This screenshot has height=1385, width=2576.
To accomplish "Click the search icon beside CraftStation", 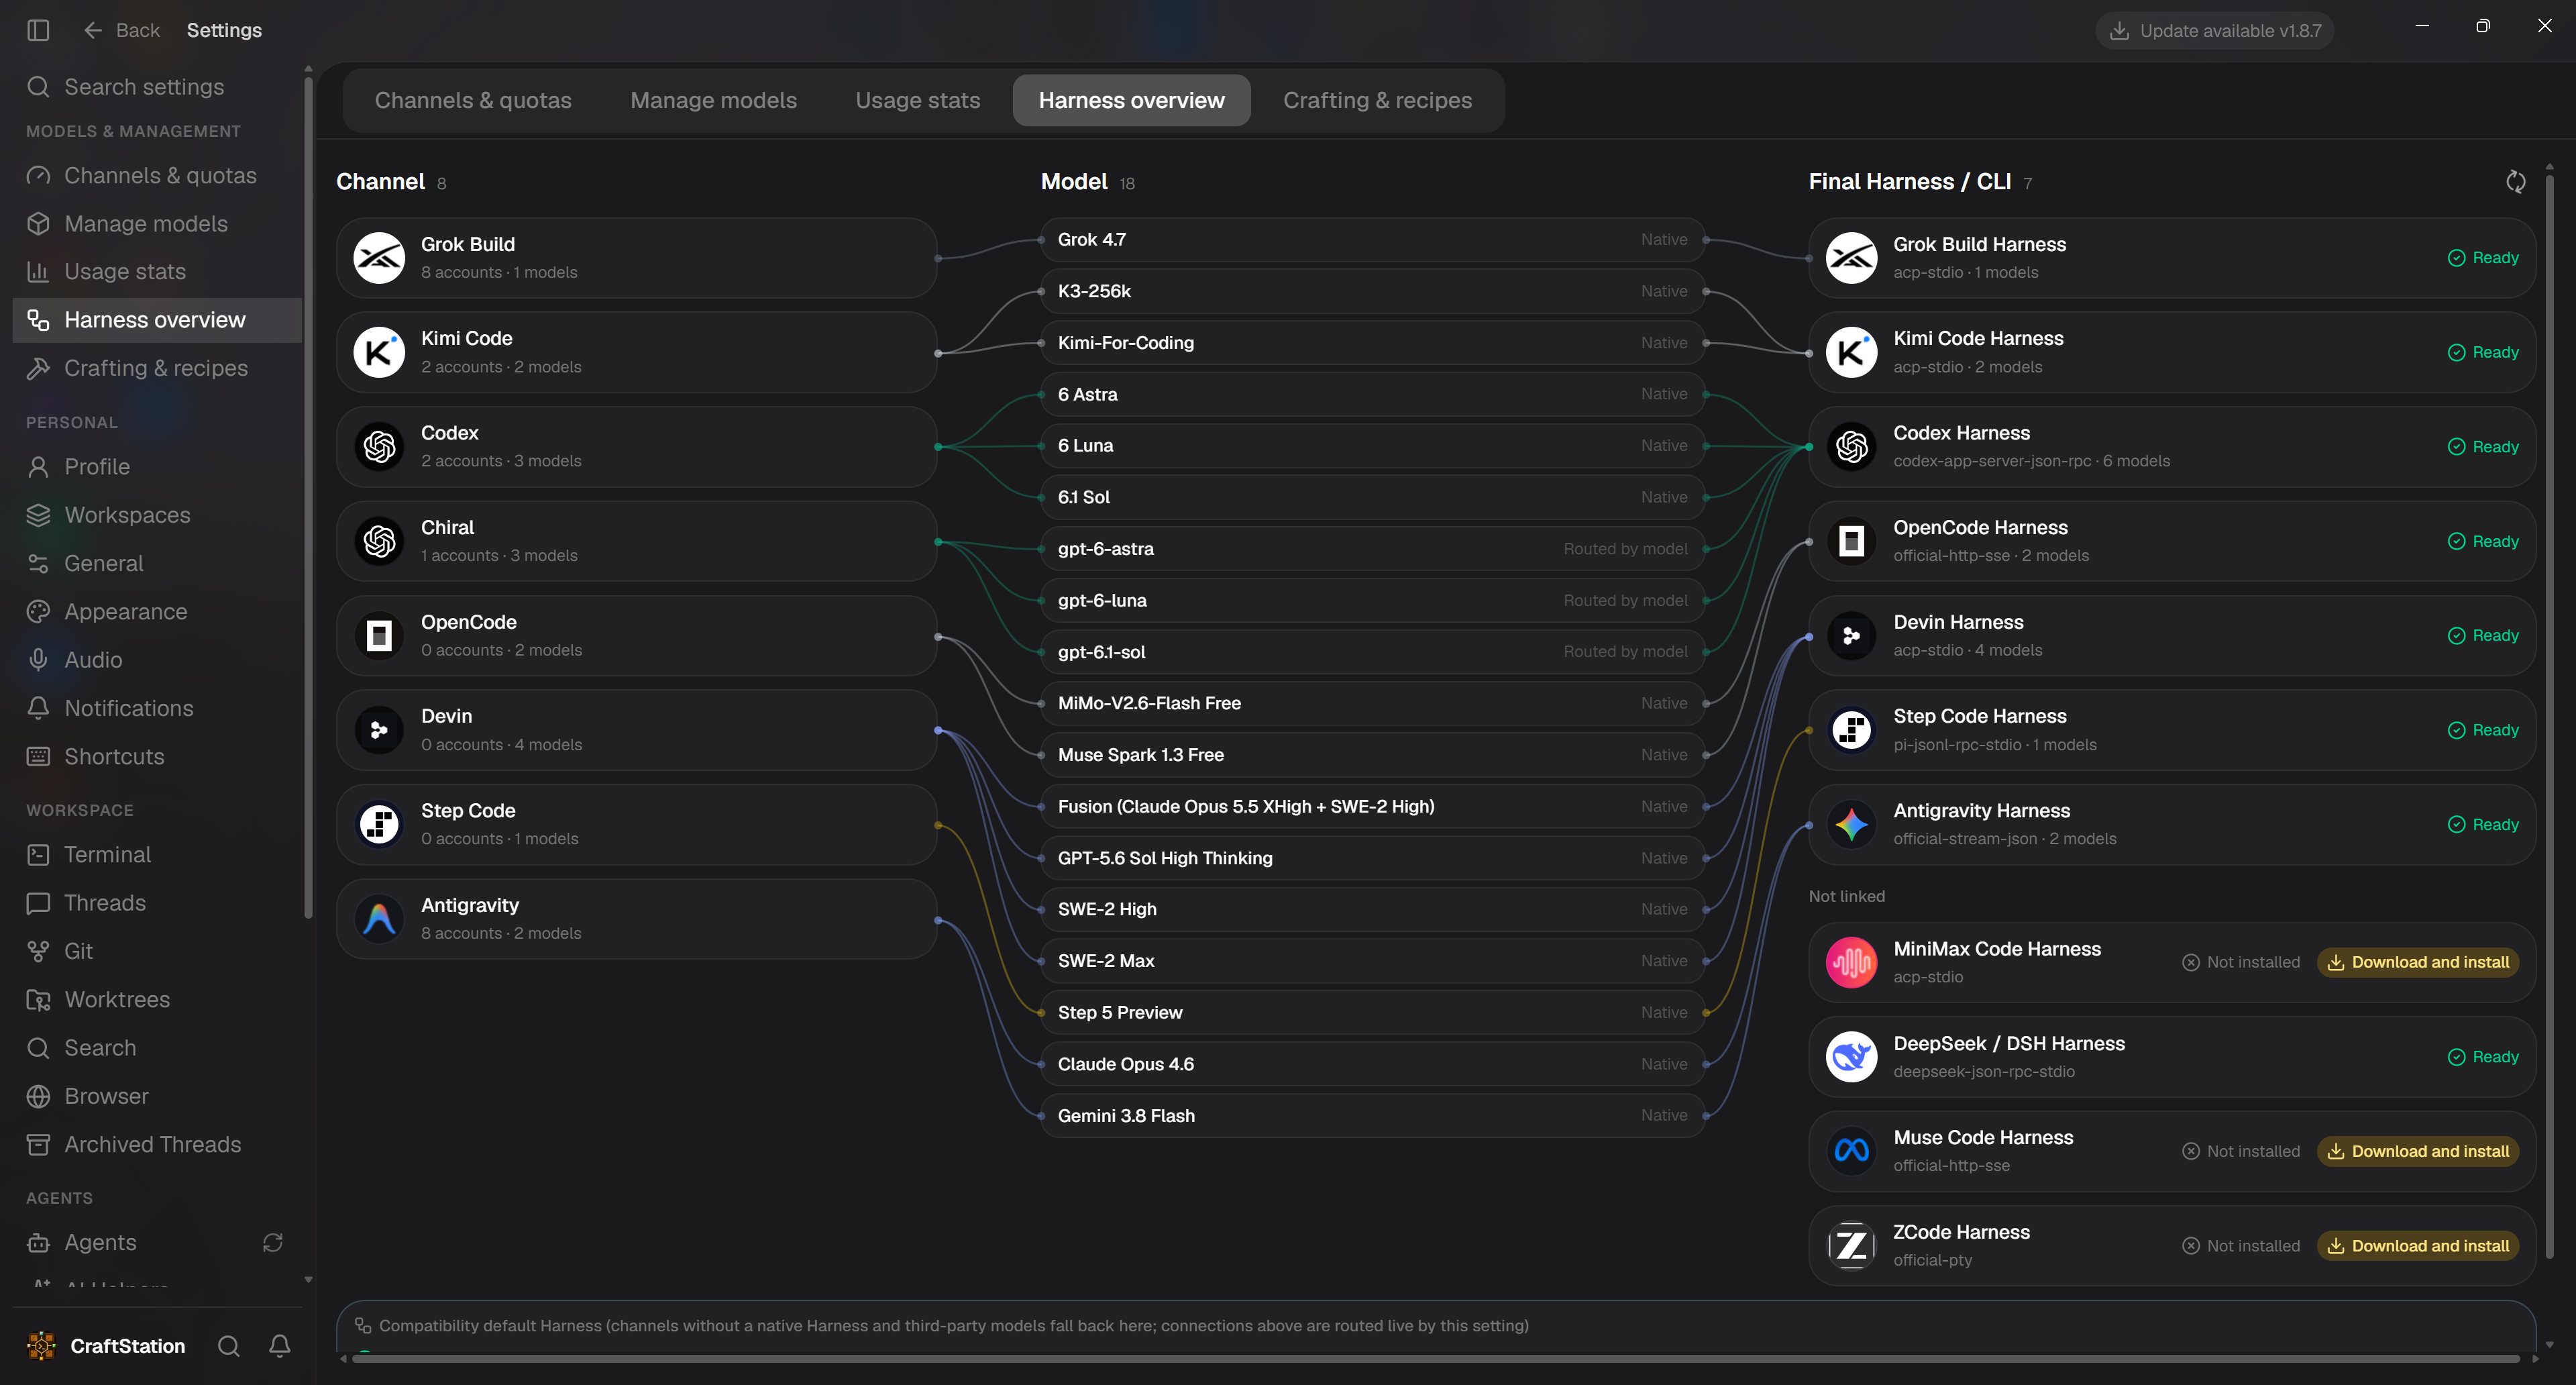I will (x=229, y=1346).
